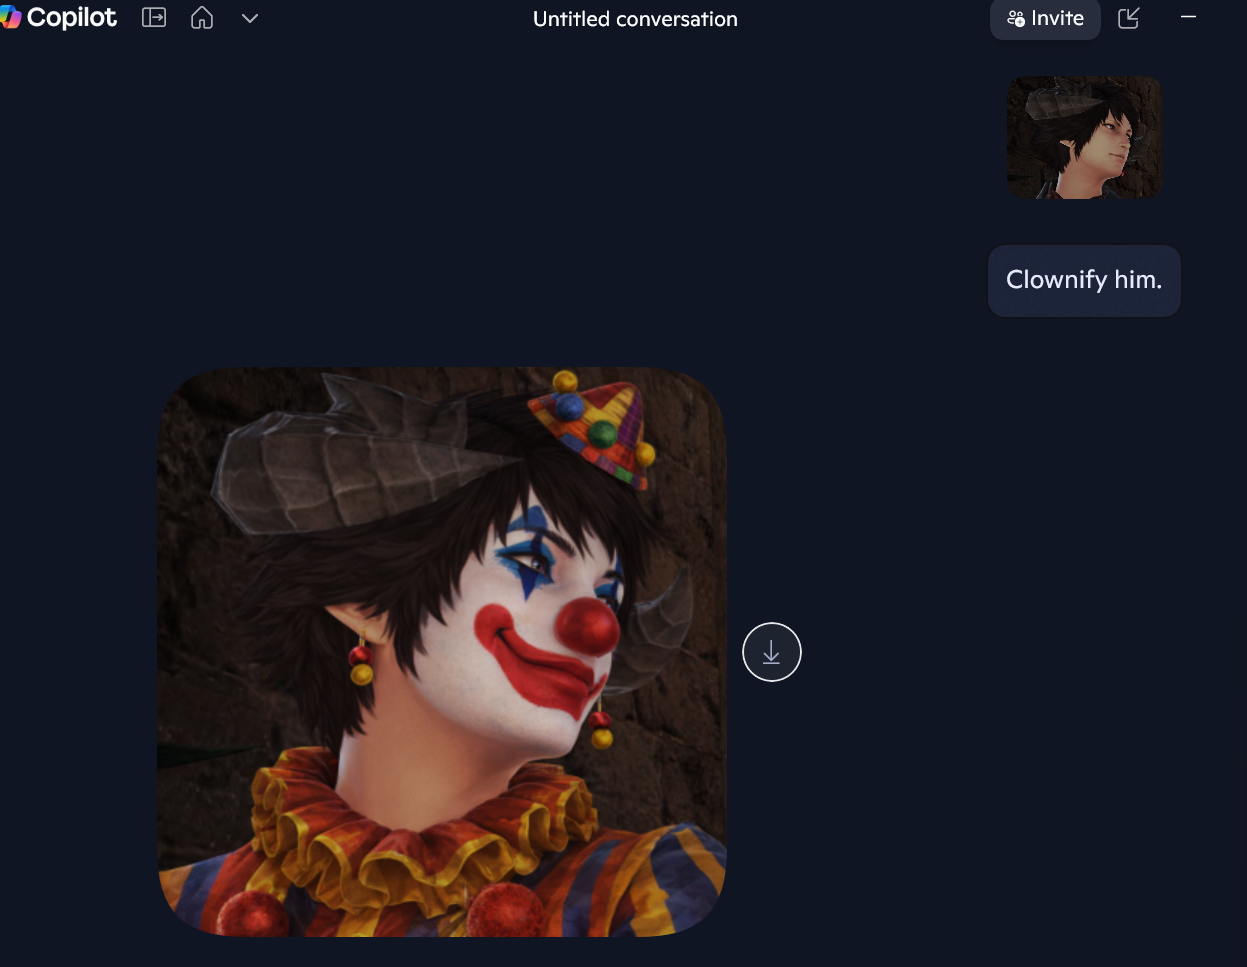This screenshot has height=967, width=1247.
Task: Open the pop-out window icon
Action: pyautogui.click(x=1129, y=18)
